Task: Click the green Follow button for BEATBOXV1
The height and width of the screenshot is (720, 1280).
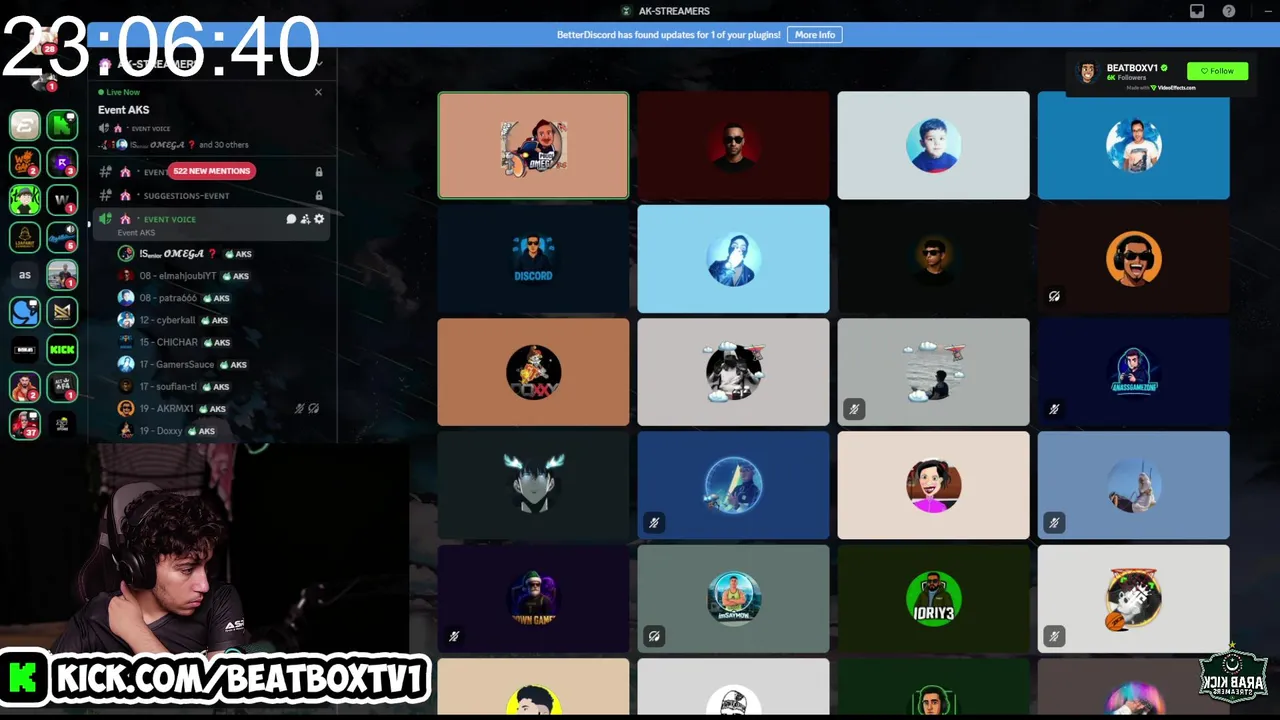Action: (x=1217, y=71)
